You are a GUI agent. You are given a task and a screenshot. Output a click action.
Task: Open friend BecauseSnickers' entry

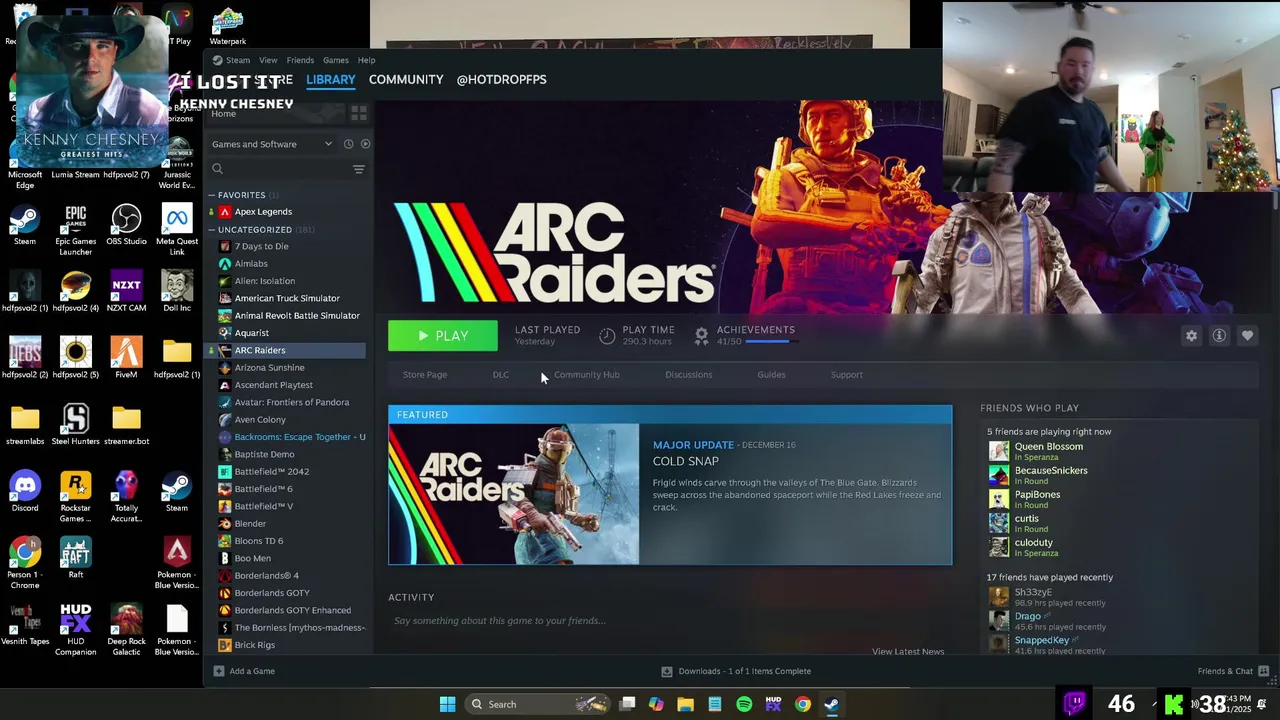tap(1051, 474)
